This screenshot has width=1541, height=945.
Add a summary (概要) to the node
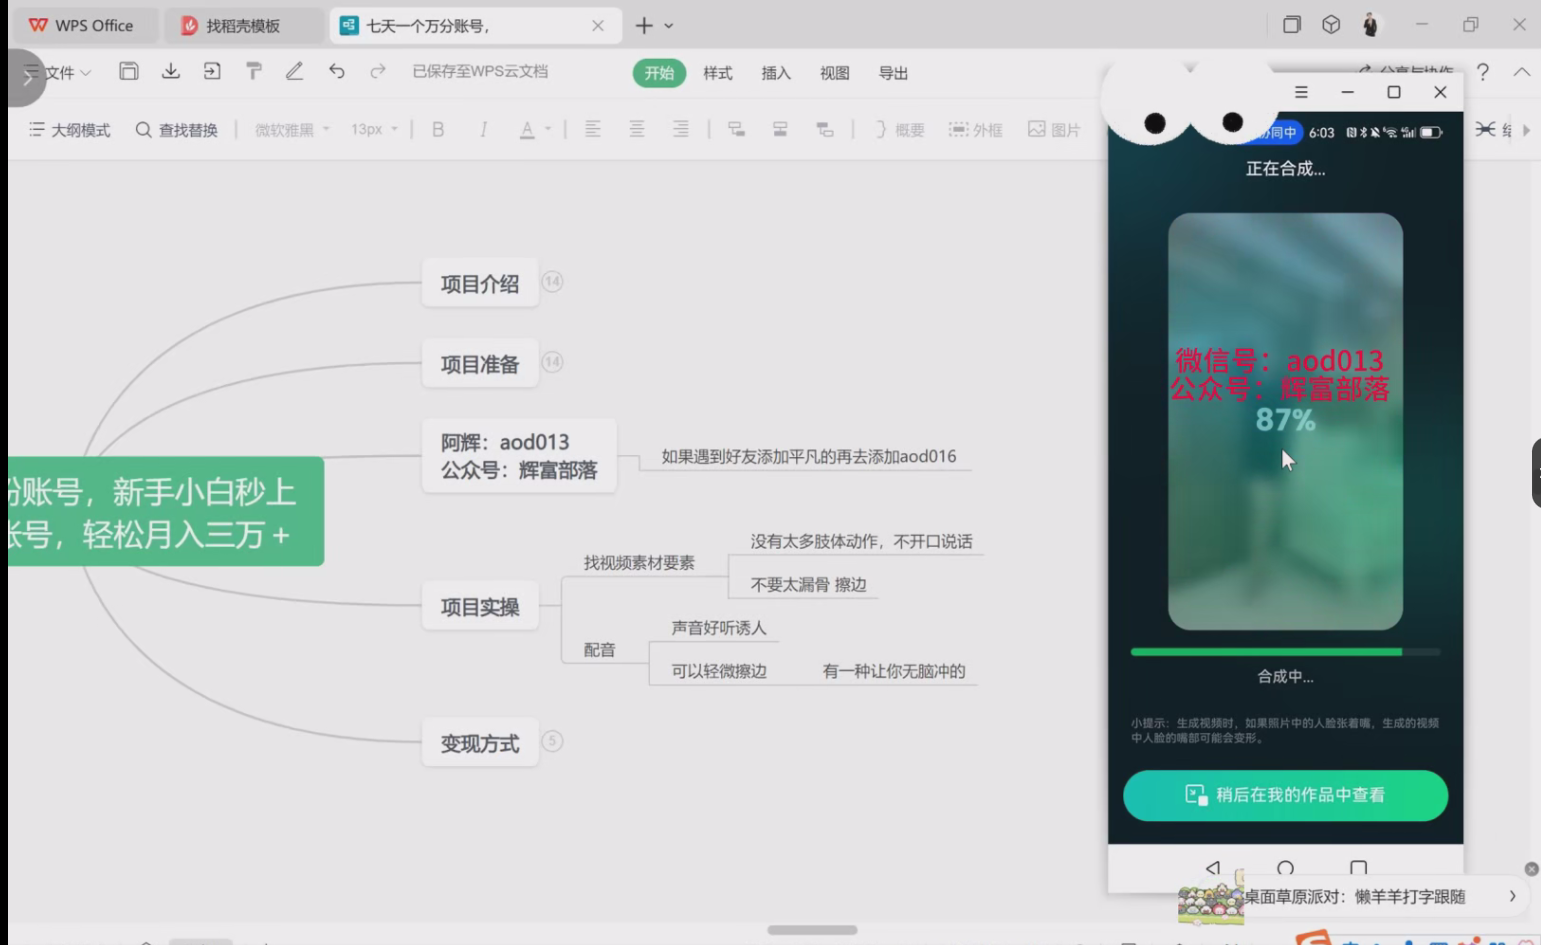tap(900, 130)
